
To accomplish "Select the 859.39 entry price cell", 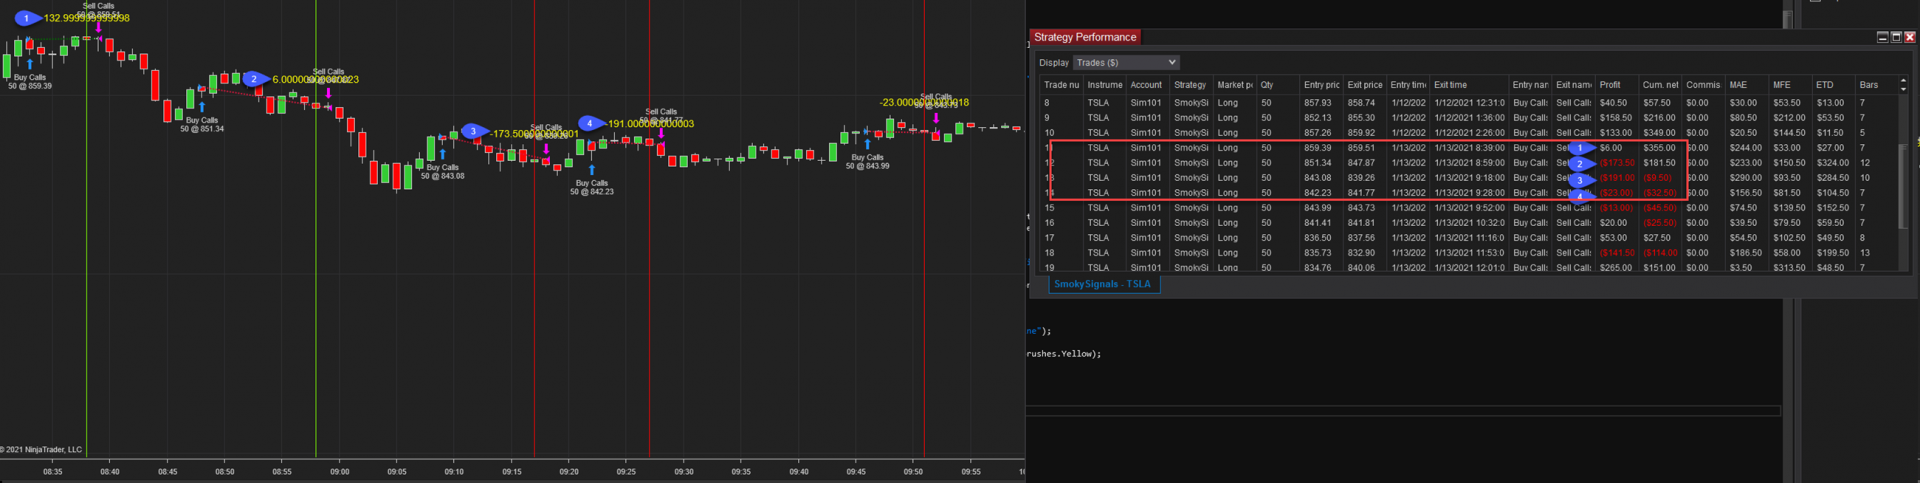I will pyautogui.click(x=1321, y=148).
